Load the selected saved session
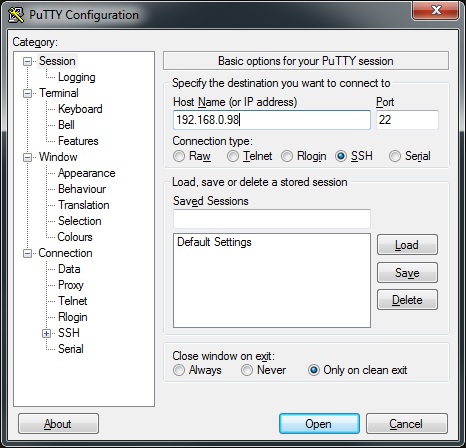 point(407,245)
